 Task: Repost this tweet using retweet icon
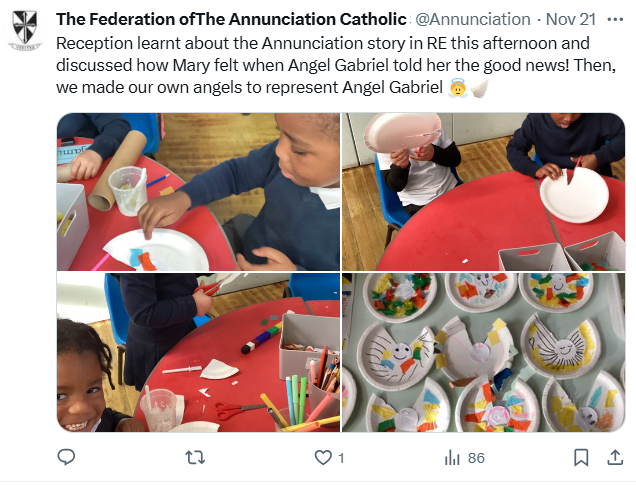tap(195, 458)
